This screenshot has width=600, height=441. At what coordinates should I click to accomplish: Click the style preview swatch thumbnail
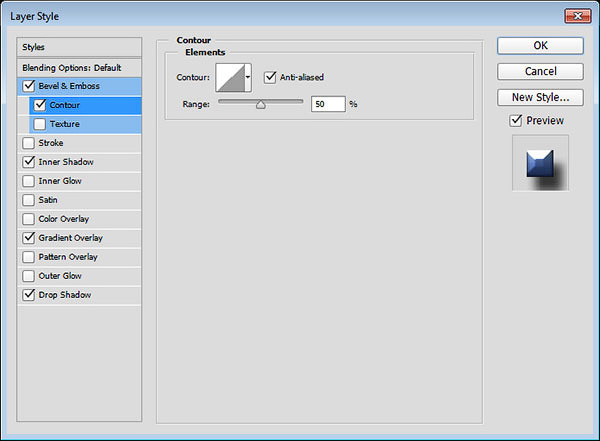[x=540, y=163]
